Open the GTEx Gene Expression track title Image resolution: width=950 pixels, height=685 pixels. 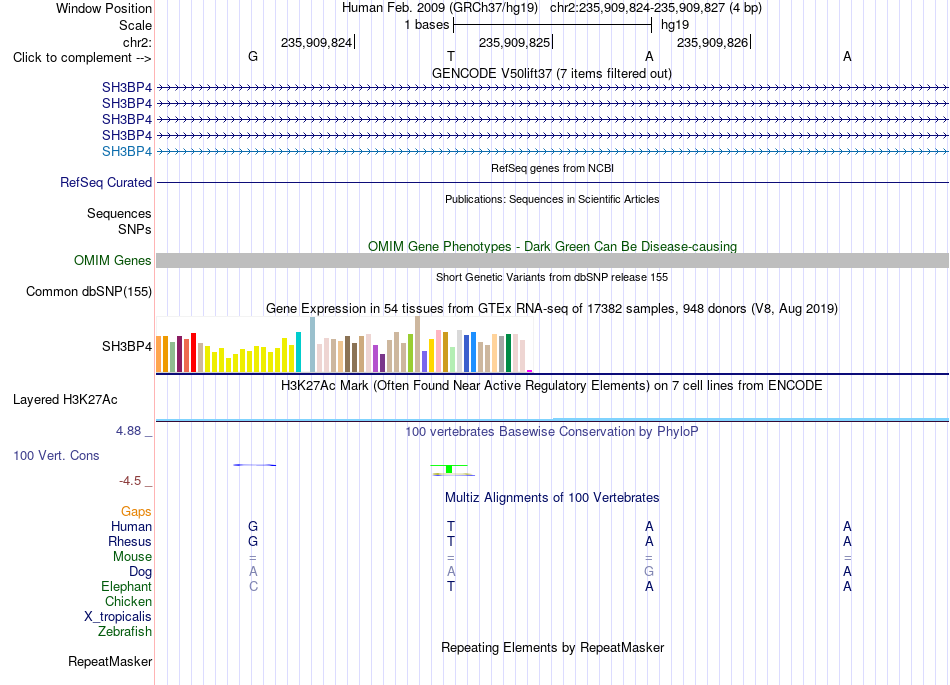pos(551,308)
